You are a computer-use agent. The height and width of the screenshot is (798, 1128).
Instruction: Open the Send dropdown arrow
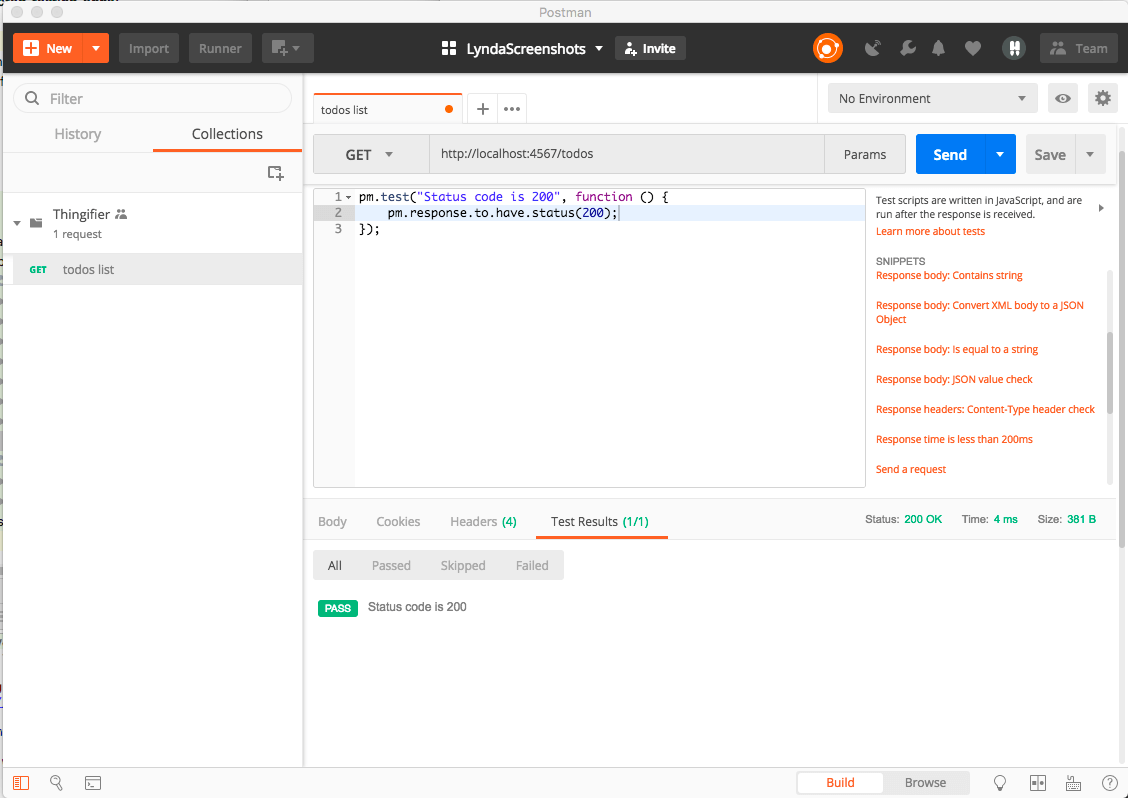click(1000, 154)
